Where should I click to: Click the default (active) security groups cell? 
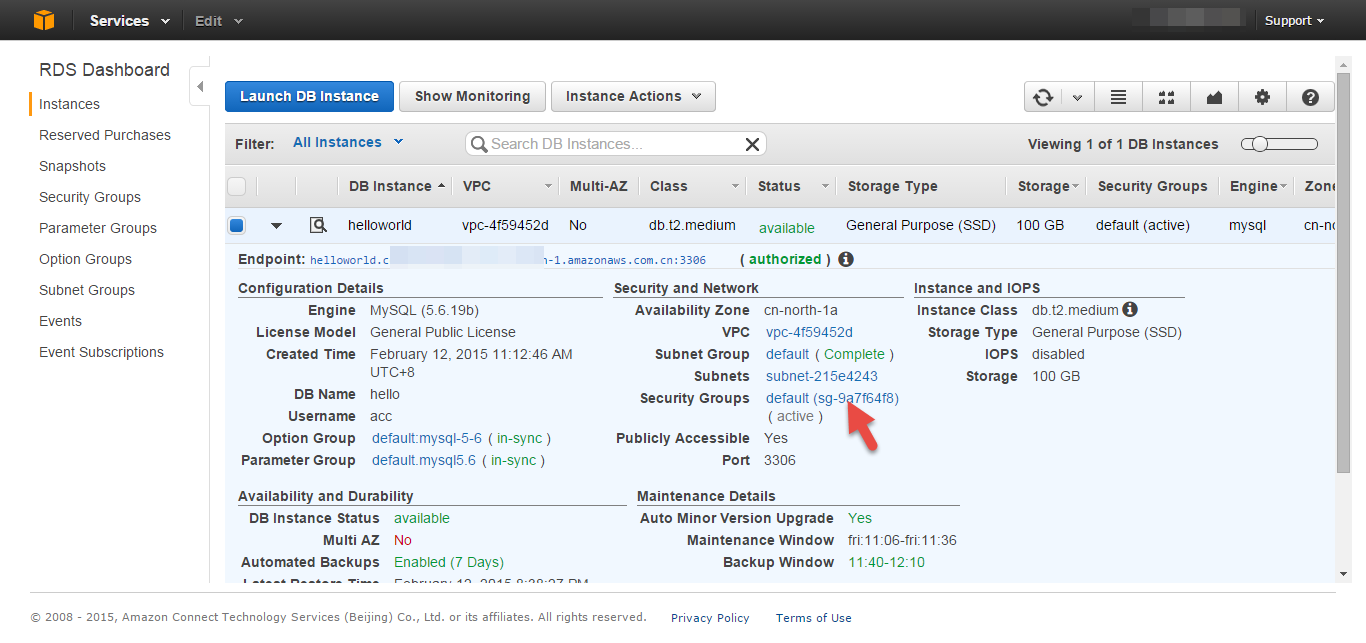(x=1143, y=225)
